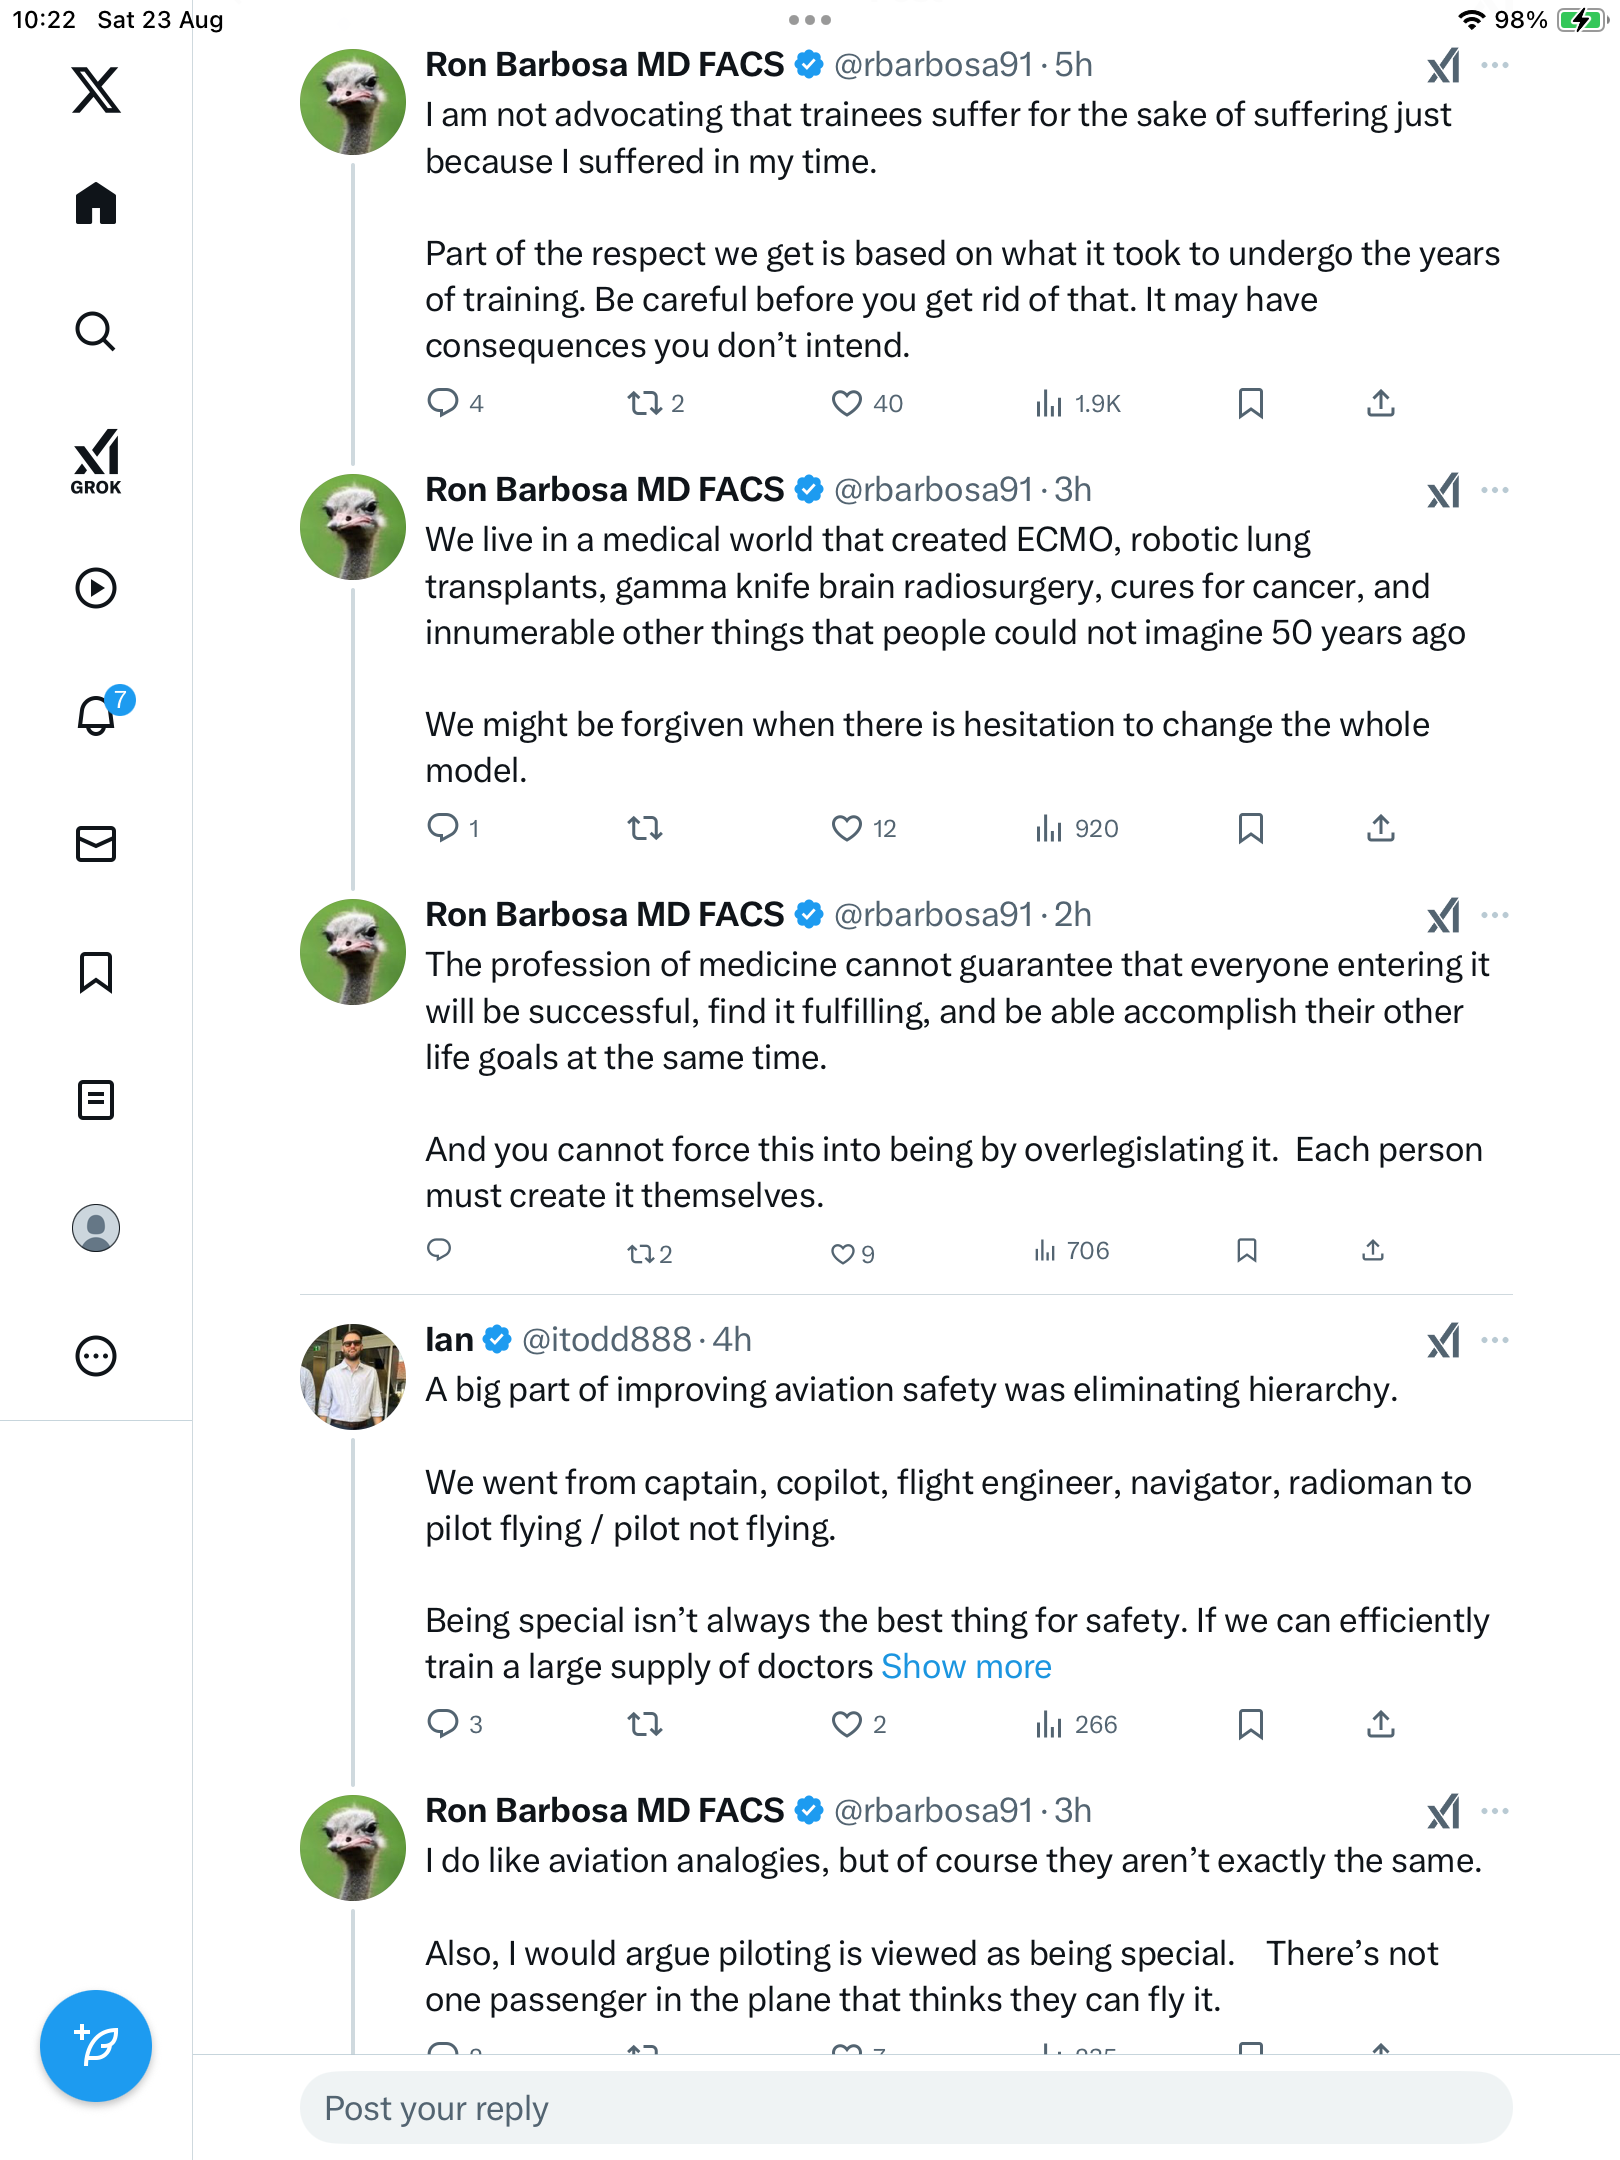Compose a new post with the blue button

[x=96, y=2045]
